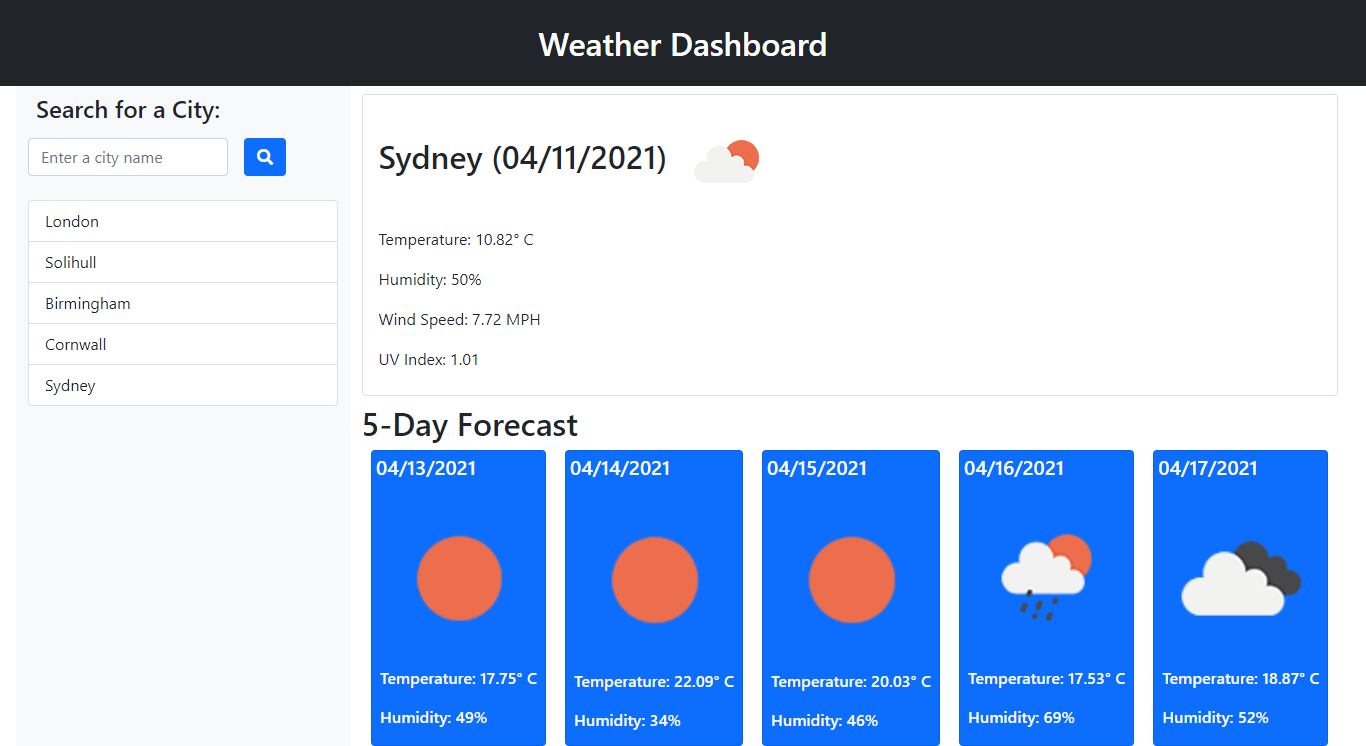Click the magnifying glass search button
This screenshot has height=746, width=1366.
point(265,157)
